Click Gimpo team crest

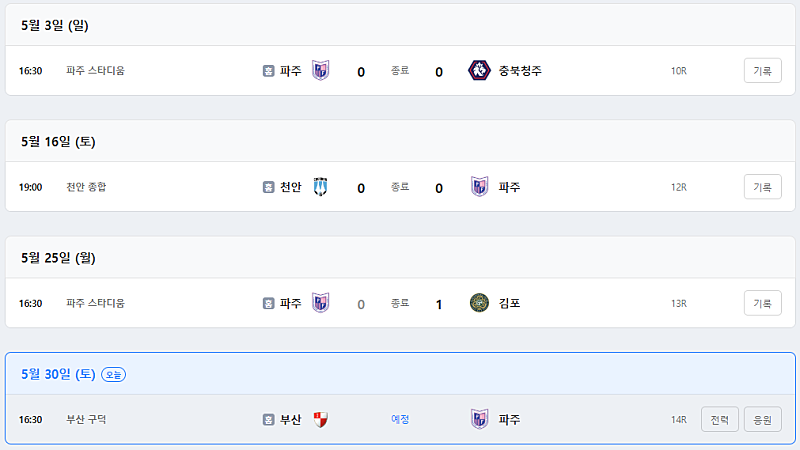pyautogui.click(x=479, y=303)
